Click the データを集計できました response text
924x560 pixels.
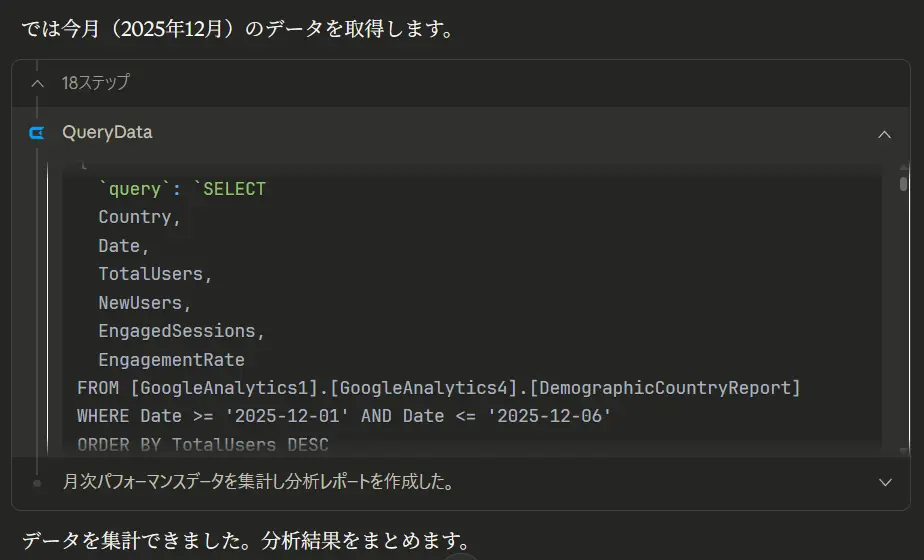pos(245,541)
